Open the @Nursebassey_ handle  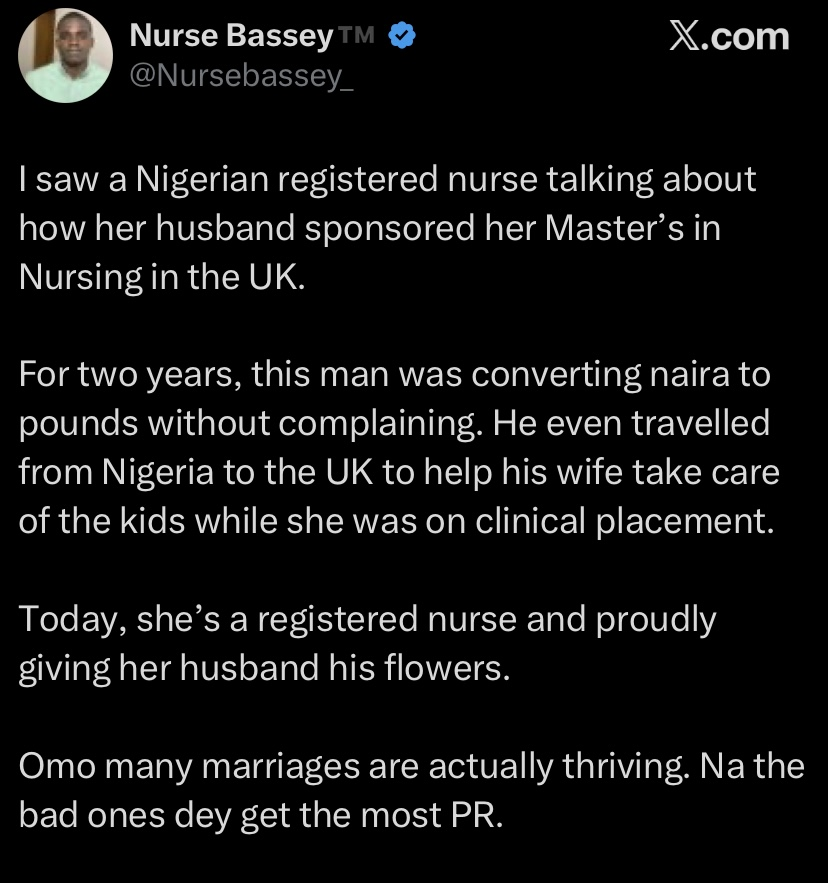242,76
